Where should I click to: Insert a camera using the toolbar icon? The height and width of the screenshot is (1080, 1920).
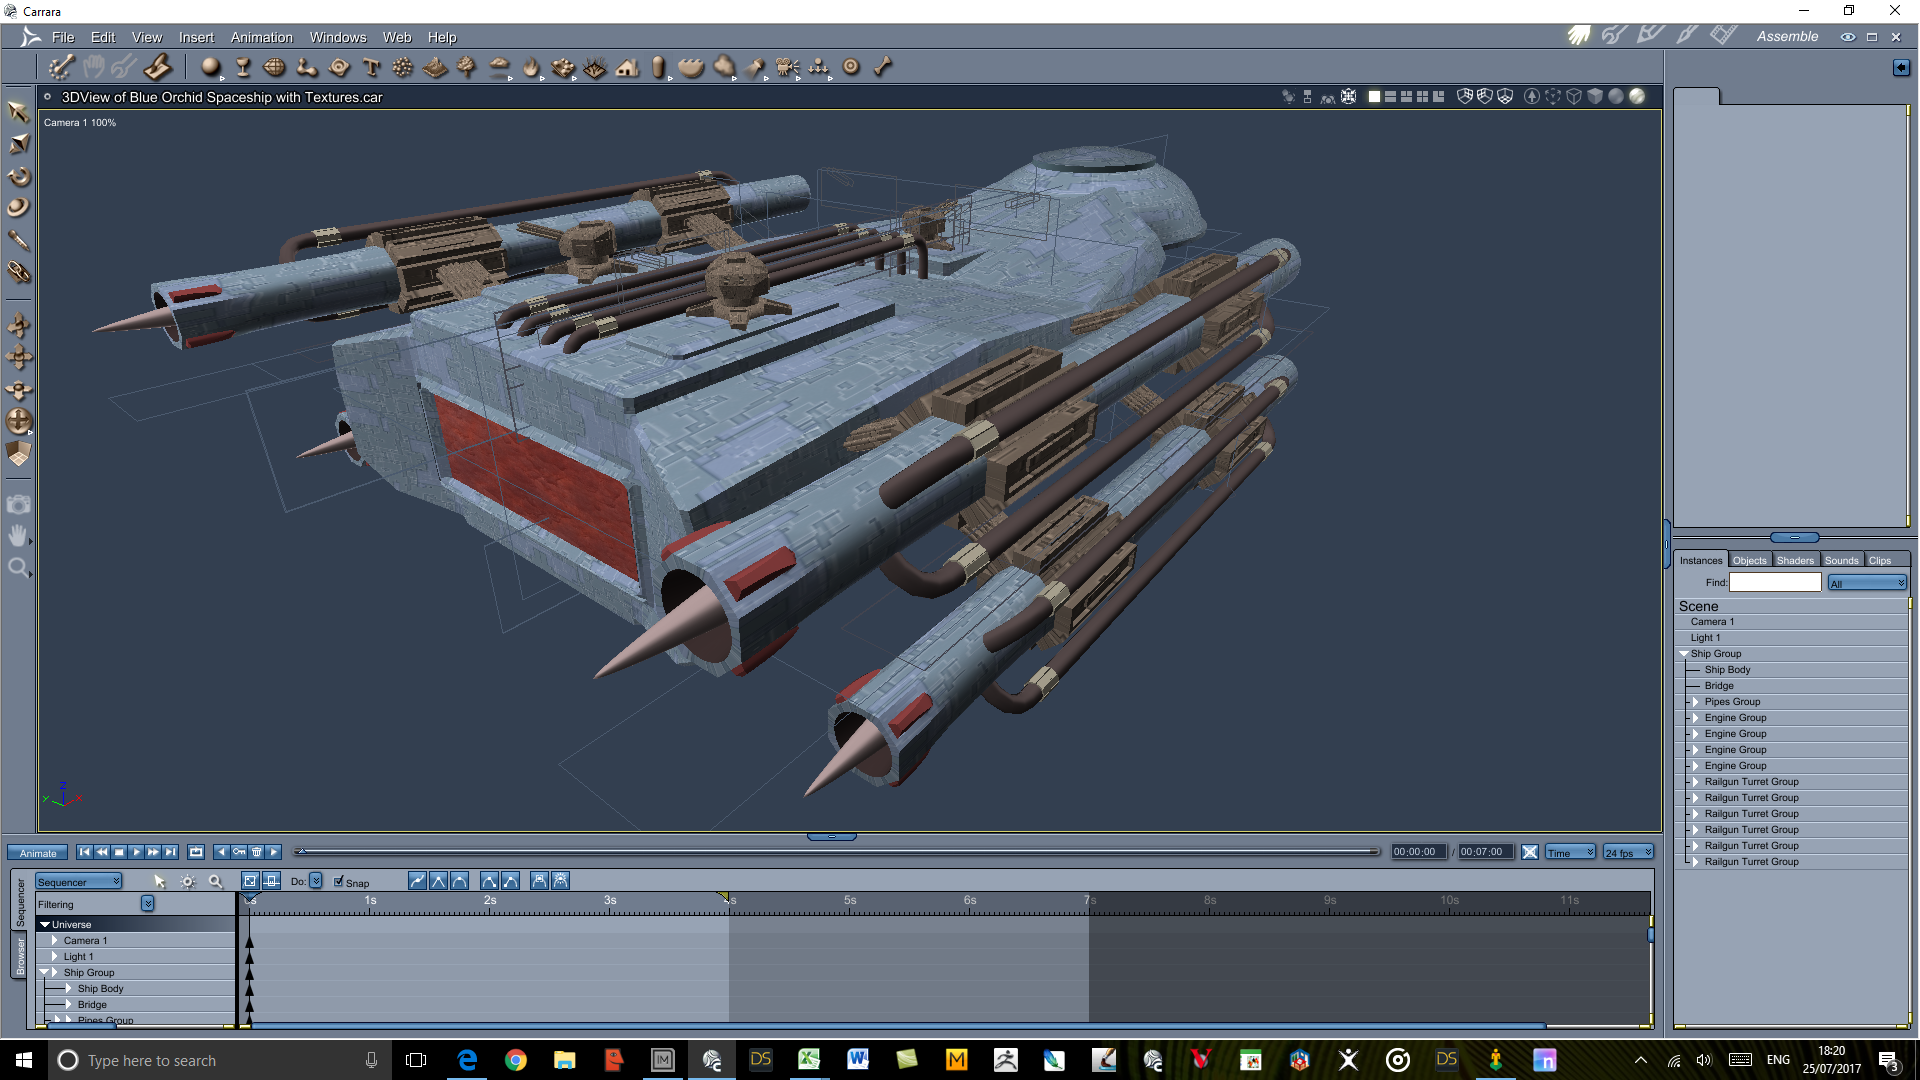(x=786, y=67)
